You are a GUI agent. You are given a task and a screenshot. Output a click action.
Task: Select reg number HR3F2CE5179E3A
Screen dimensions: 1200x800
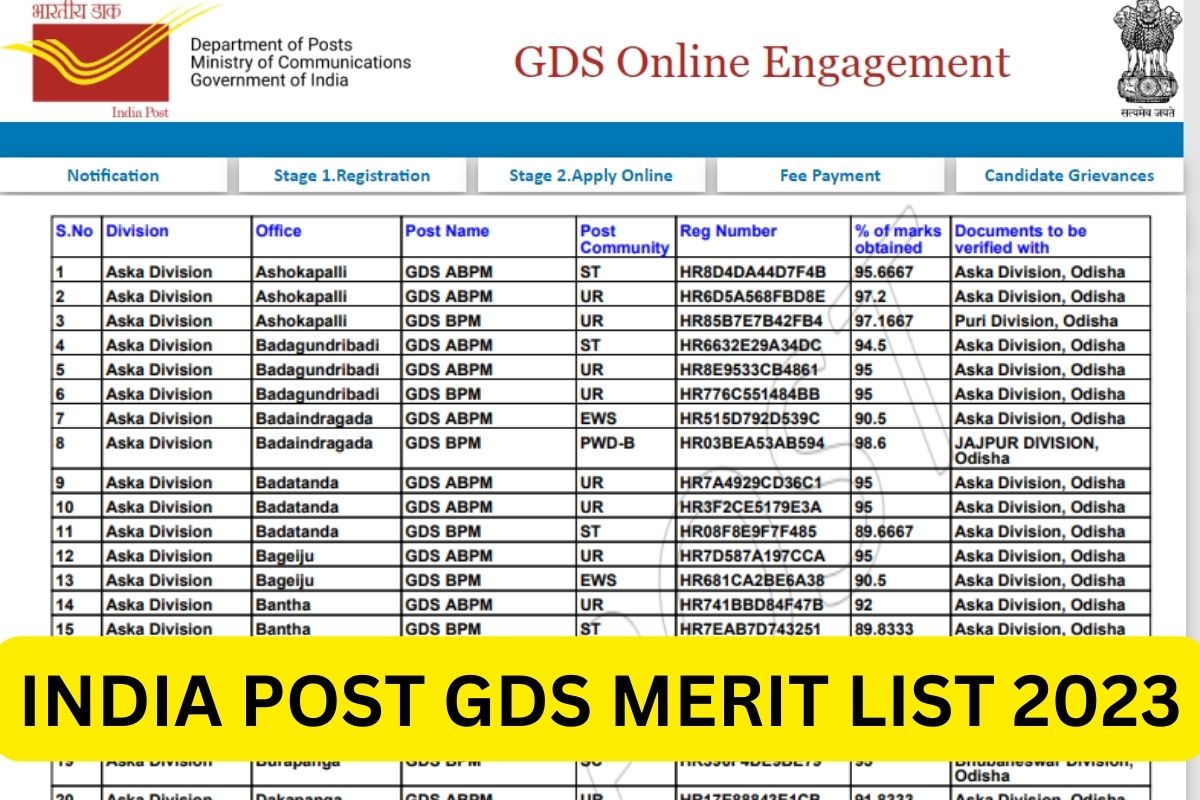[752, 507]
